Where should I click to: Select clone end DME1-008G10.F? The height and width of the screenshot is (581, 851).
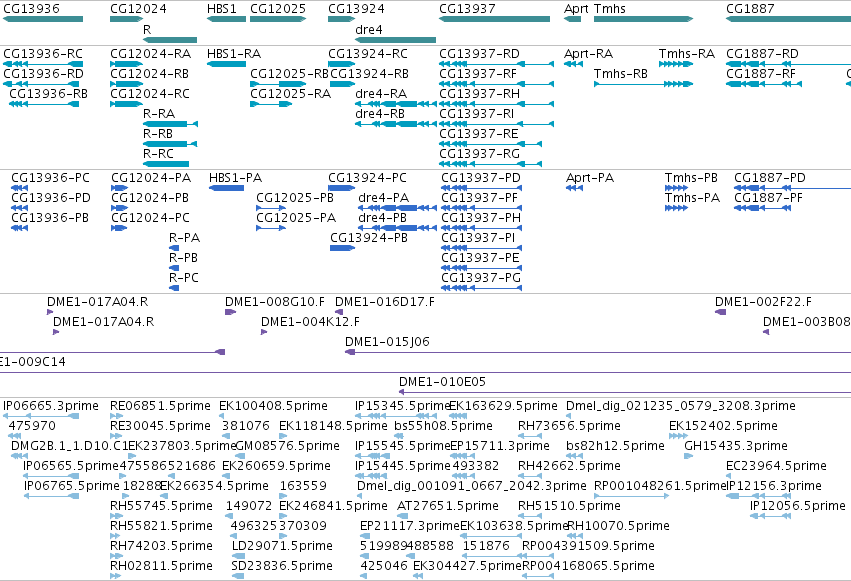(230, 312)
